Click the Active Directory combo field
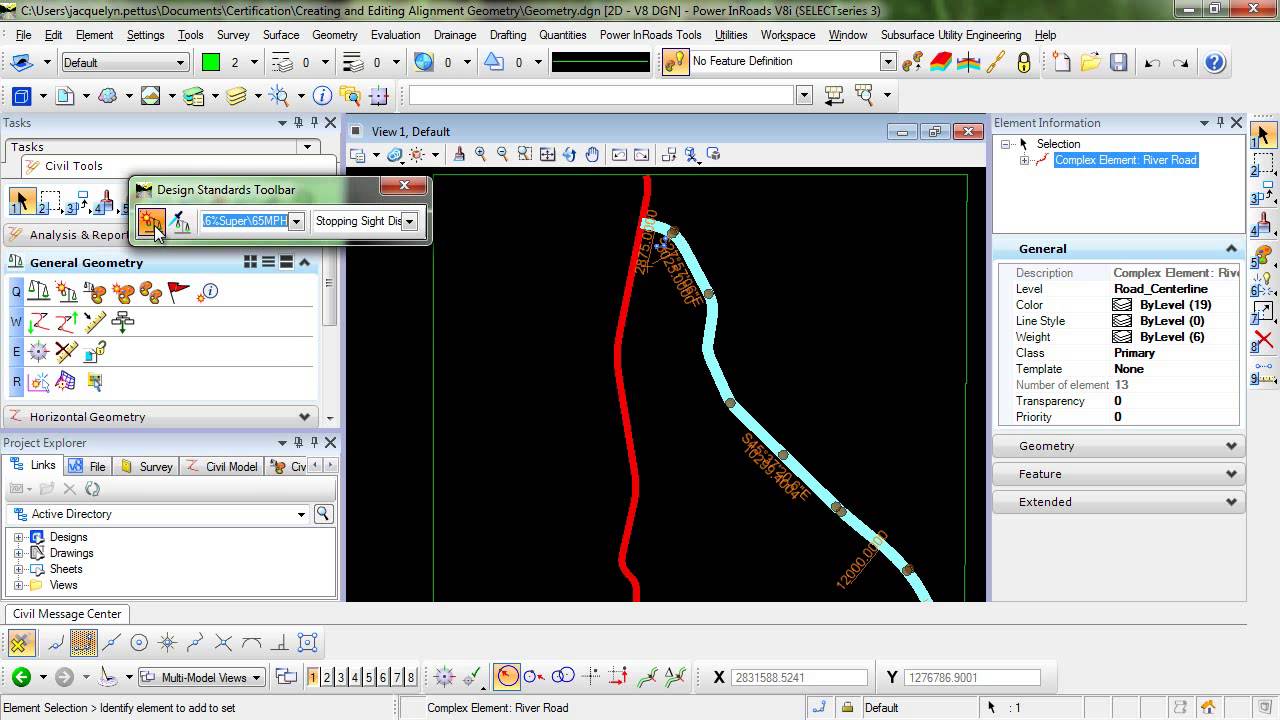The width and height of the screenshot is (1280, 720). (158, 514)
